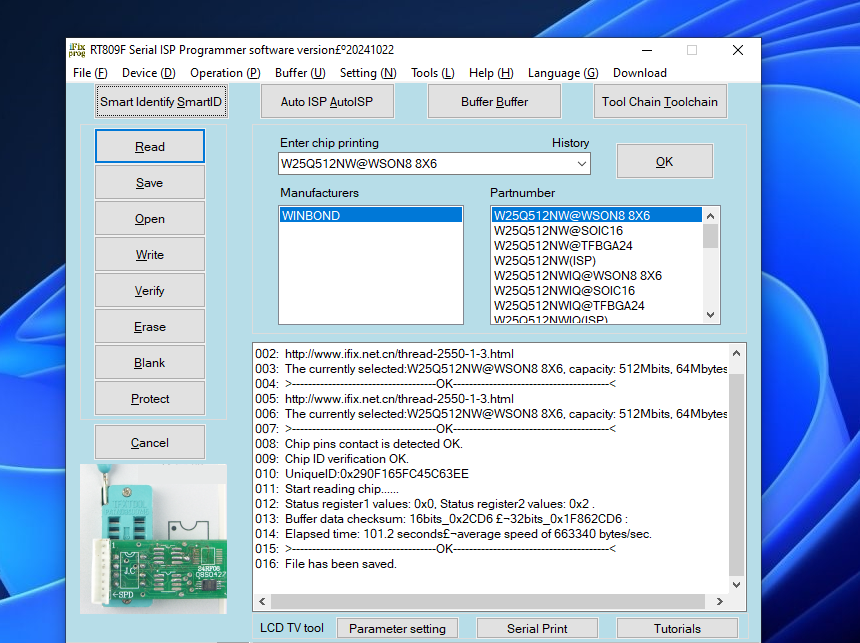Open the Buffer Buffer button
The height and width of the screenshot is (643, 860).
tap(494, 101)
